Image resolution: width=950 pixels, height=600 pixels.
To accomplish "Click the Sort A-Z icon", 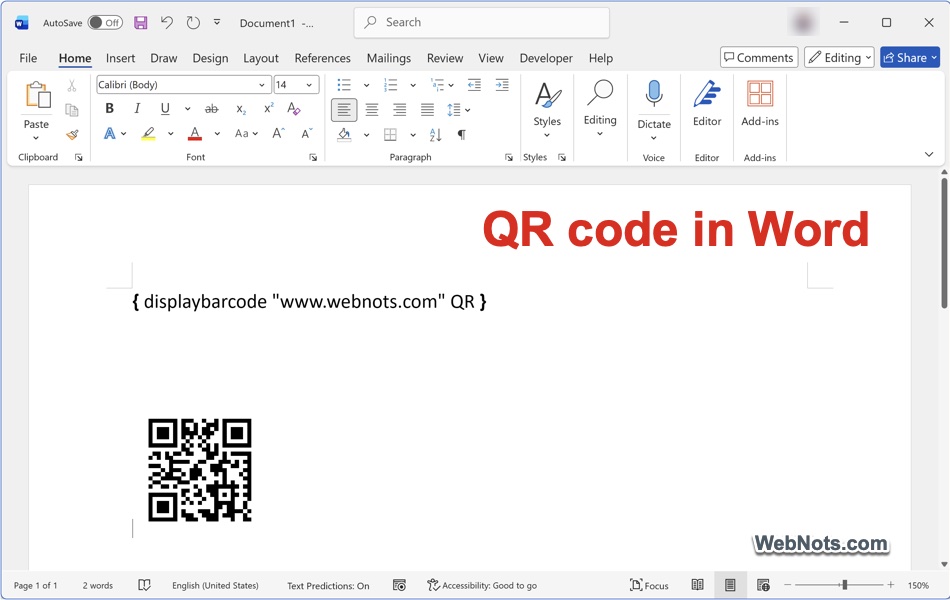I will pyautogui.click(x=436, y=135).
